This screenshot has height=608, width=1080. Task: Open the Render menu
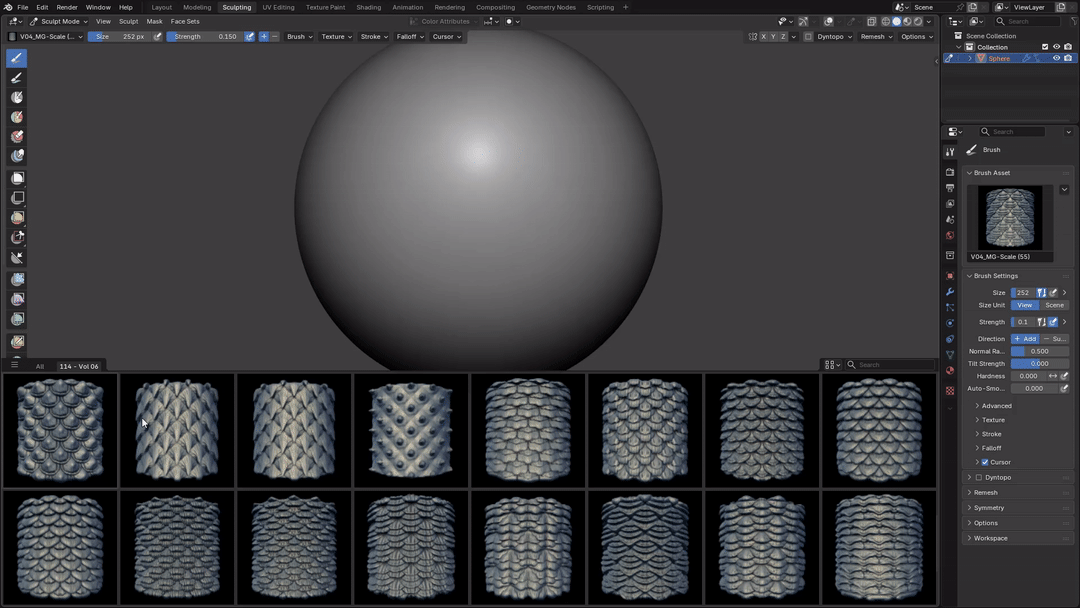click(x=67, y=7)
